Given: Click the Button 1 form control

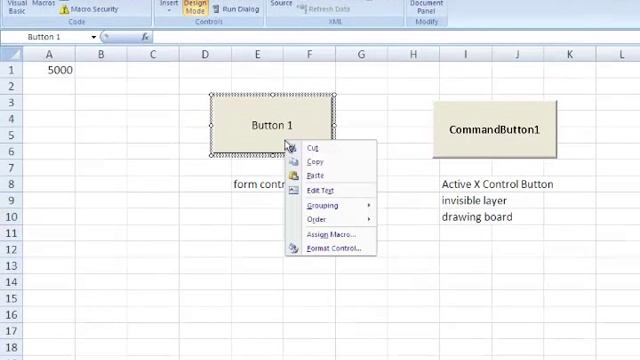Looking at the screenshot, I should coord(272,125).
